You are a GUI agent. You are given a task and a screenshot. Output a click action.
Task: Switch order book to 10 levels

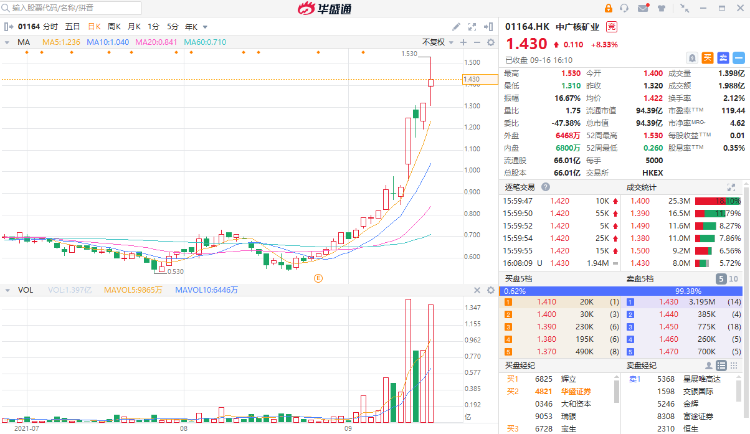click(x=733, y=278)
